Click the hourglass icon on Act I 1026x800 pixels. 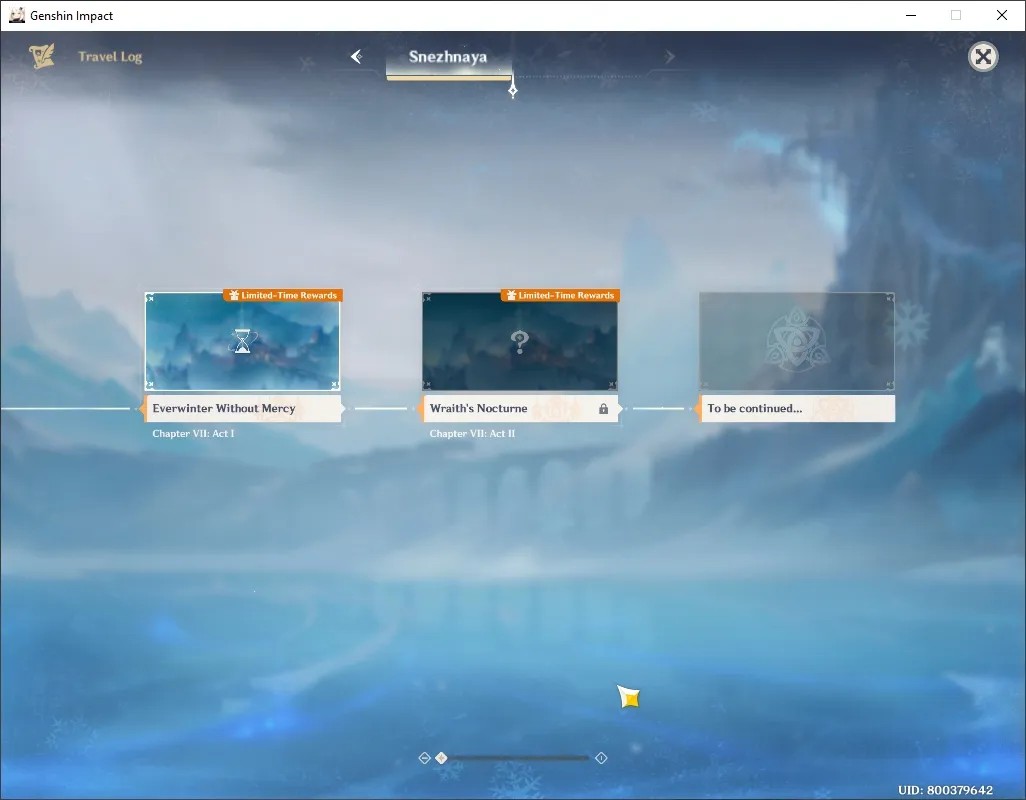coord(242,341)
